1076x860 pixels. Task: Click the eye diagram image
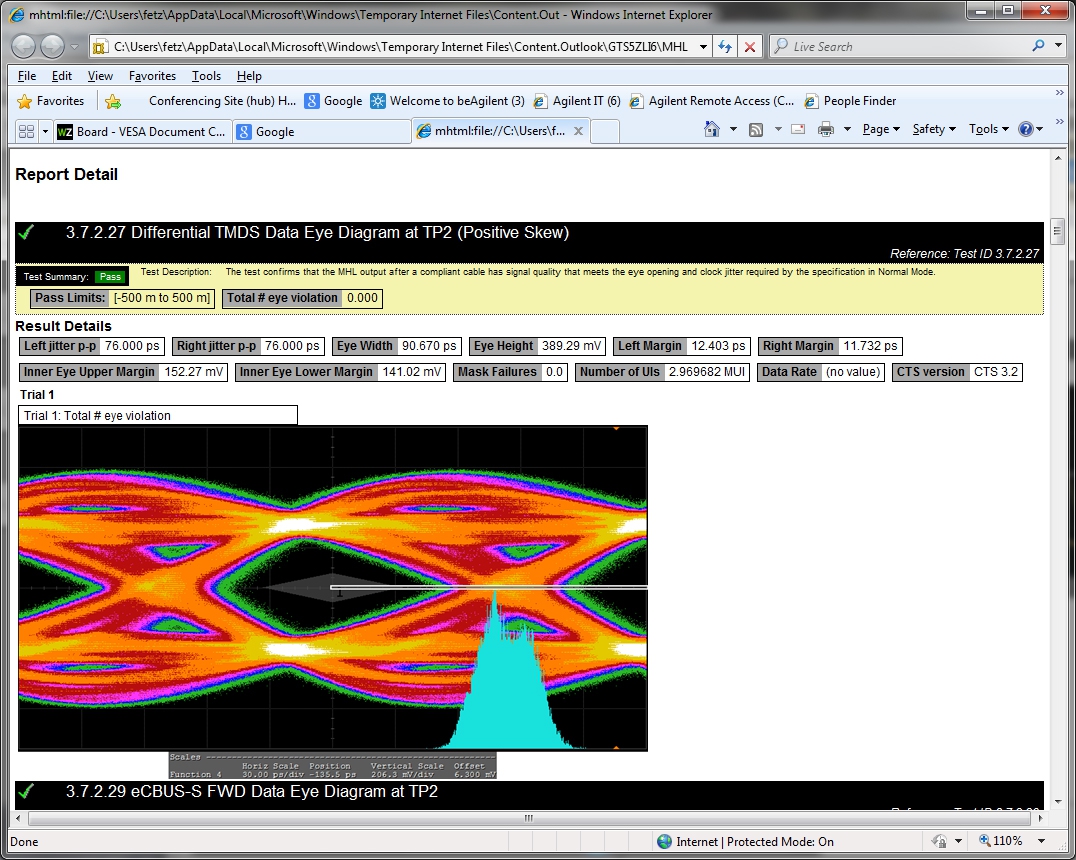[x=333, y=588]
